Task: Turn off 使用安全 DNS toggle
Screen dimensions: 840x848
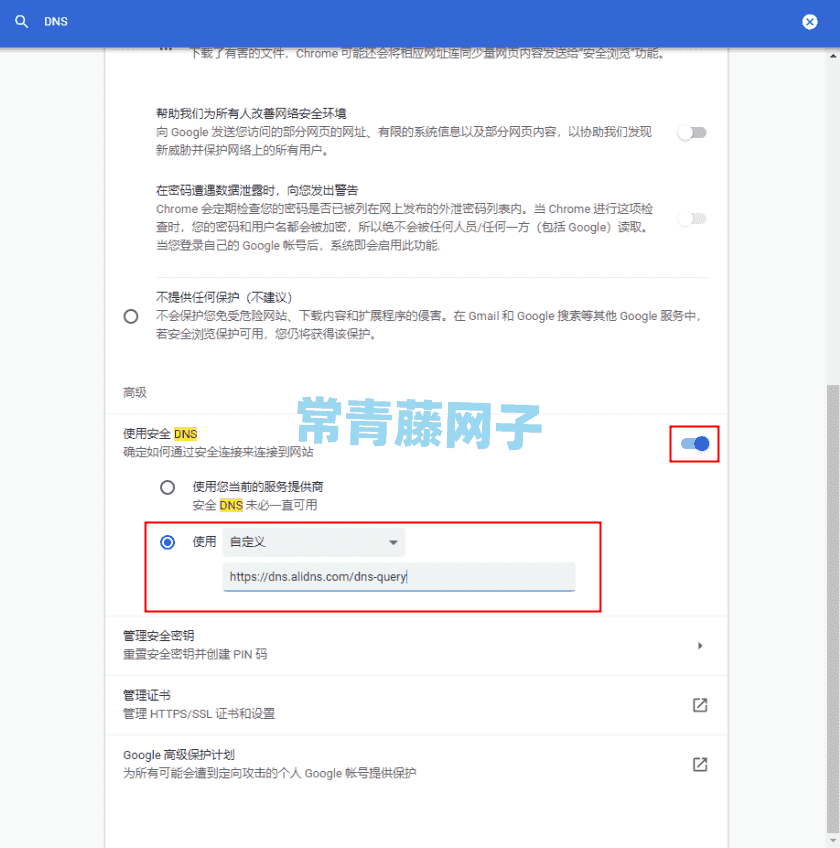Action: coord(695,443)
